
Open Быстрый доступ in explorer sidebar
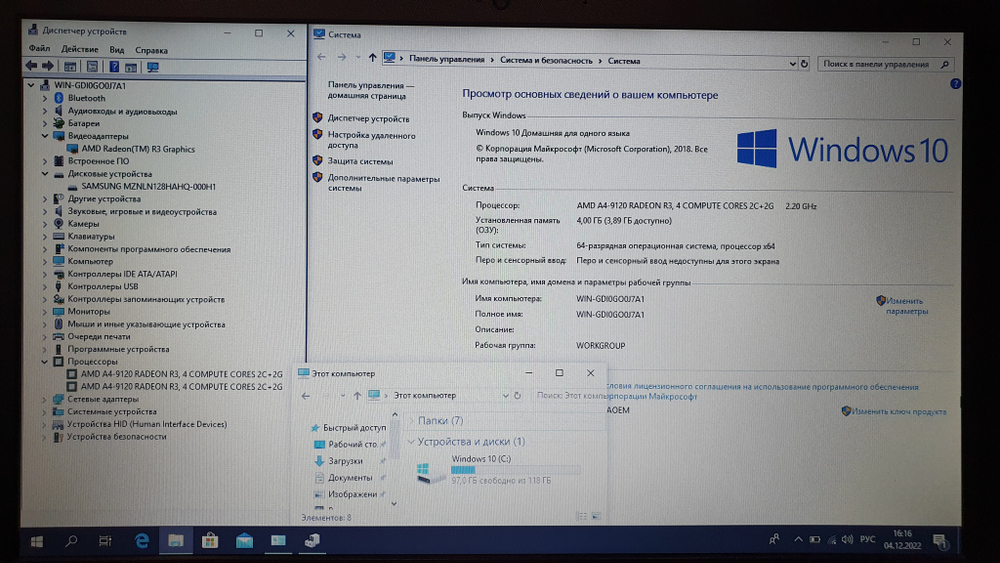pos(354,428)
